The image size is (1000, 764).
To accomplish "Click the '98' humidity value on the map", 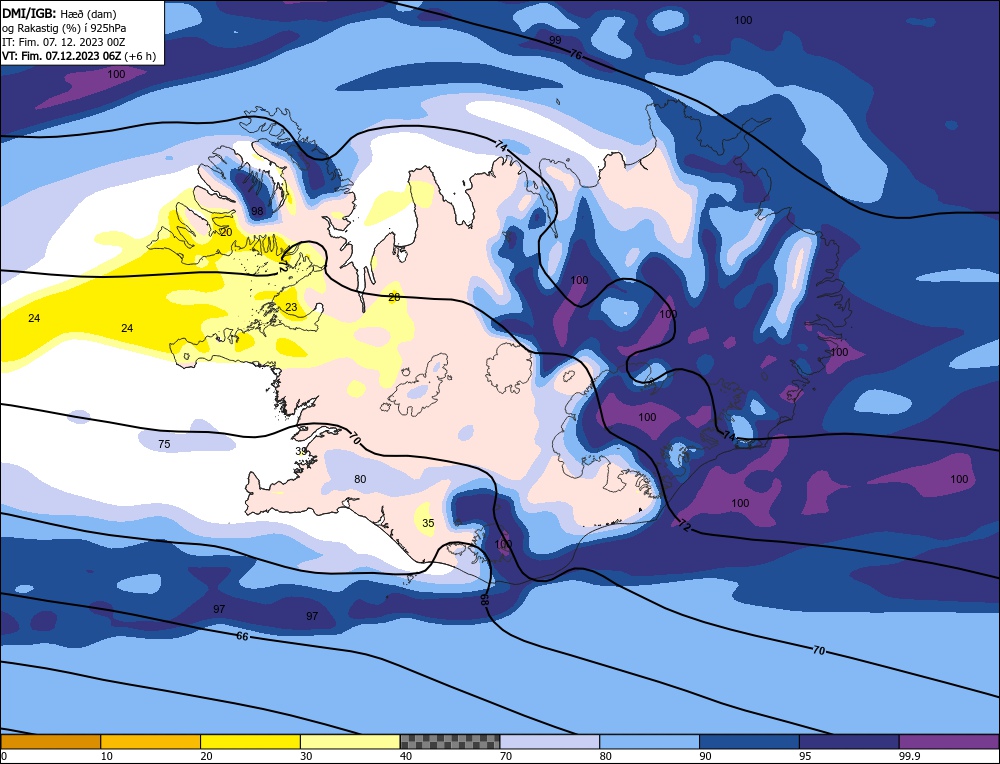I will (x=257, y=211).
